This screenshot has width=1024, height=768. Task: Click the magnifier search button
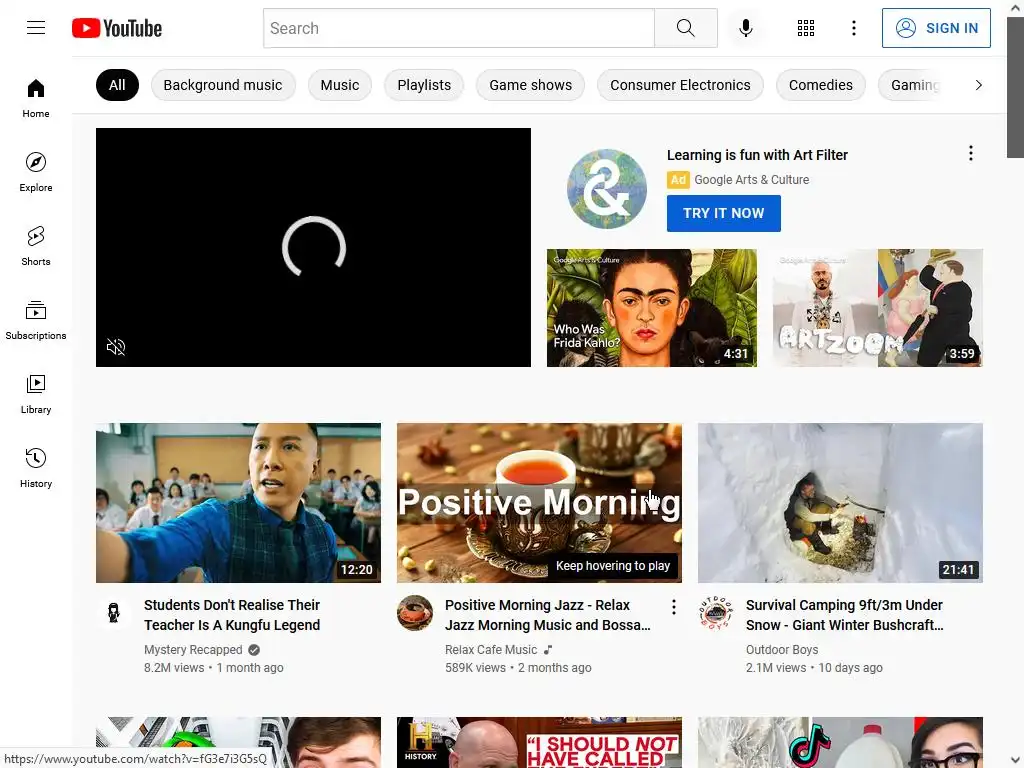[686, 28]
